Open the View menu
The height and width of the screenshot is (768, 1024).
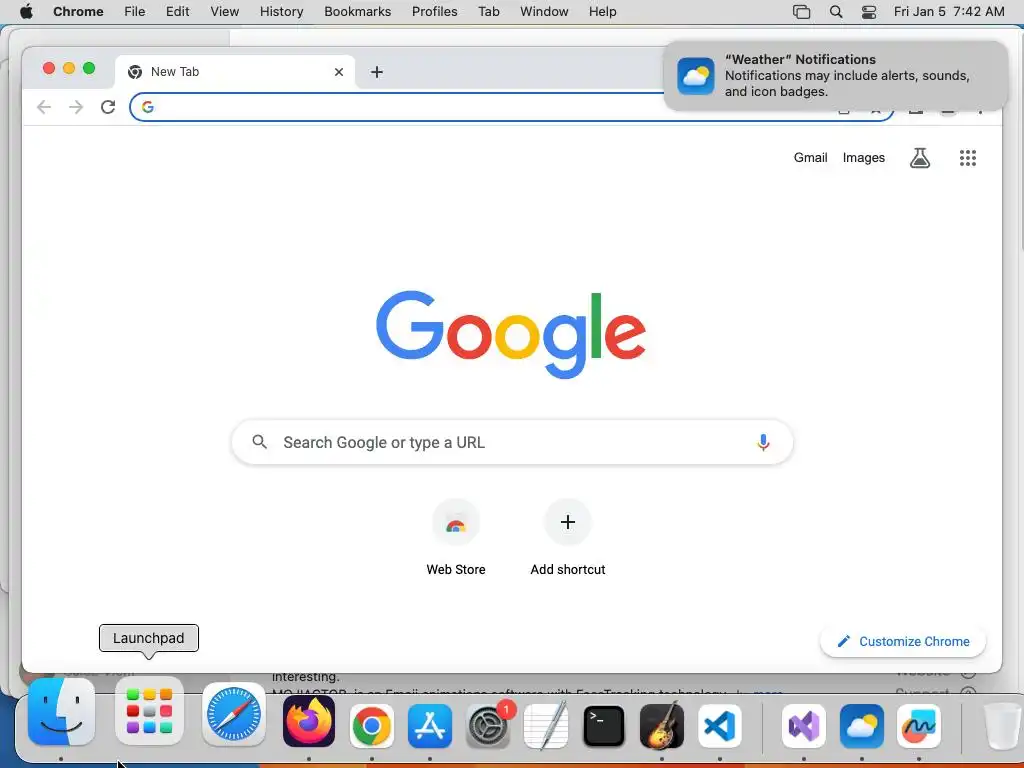click(x=224, y=12)
